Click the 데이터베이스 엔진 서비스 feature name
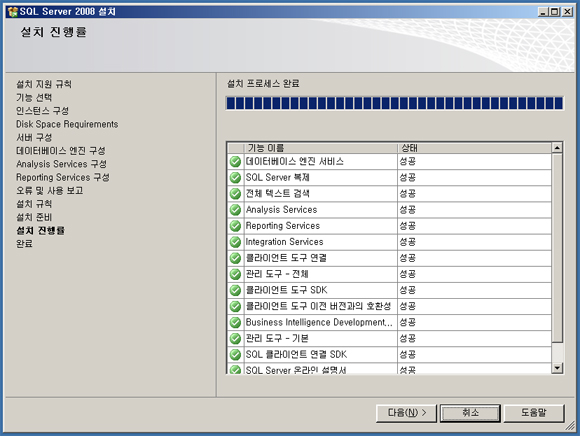Viewport: 580px width, 436px height. (295, 162)
